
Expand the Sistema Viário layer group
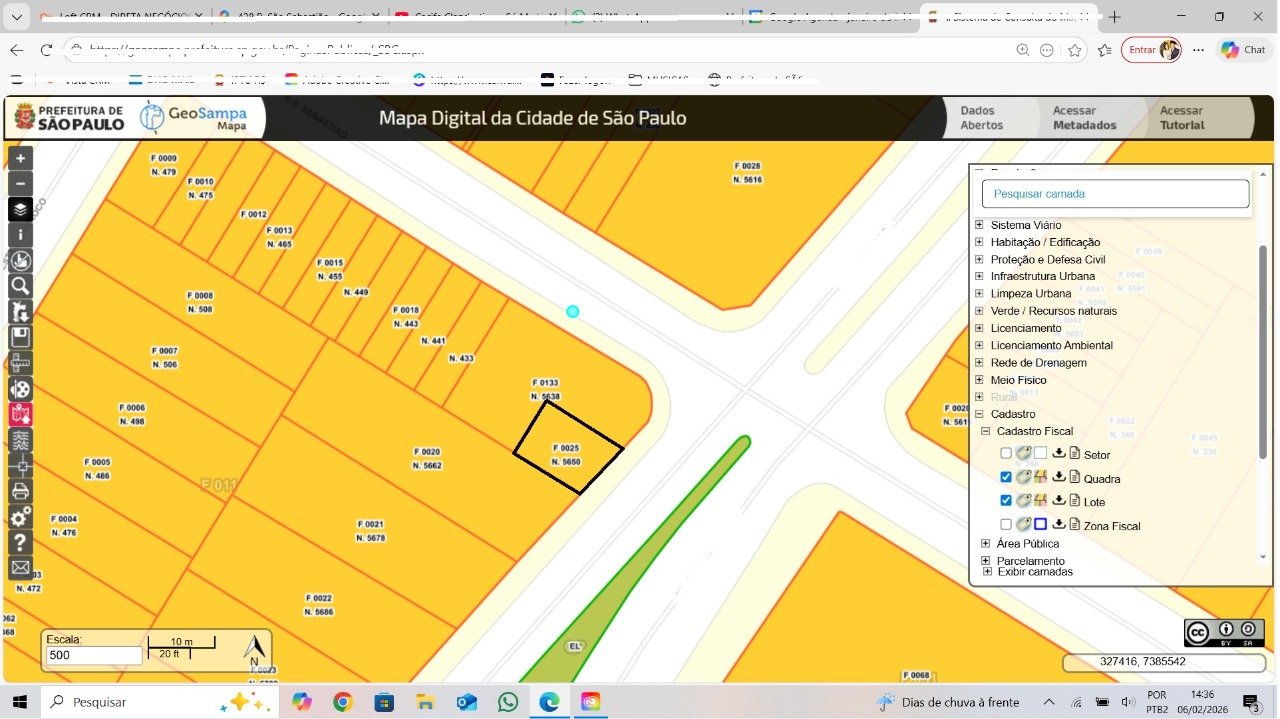coord(979,225)
